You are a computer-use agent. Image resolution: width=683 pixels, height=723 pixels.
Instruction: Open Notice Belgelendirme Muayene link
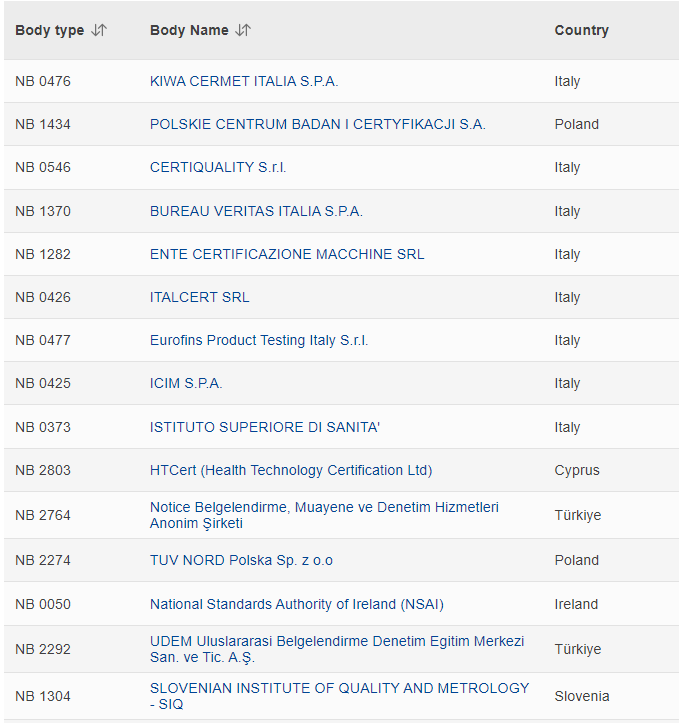pos(324,515)
